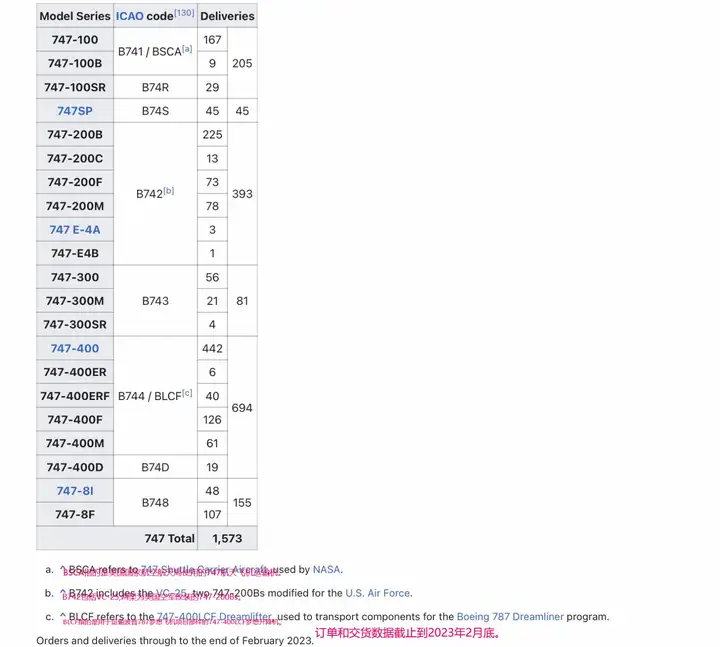The width and height of the screenshot is (720, 647).
Task: Select the 747-300M row label
Action: point(75,301)
